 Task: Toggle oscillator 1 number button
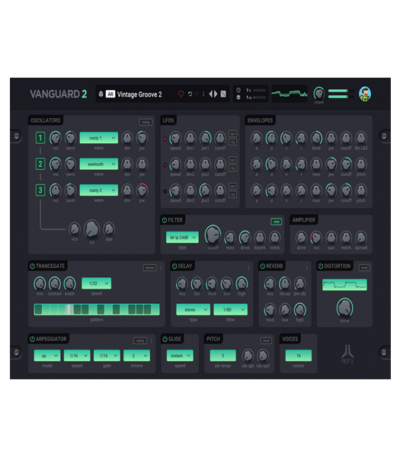pyautogui.click(x=40, y=138)
